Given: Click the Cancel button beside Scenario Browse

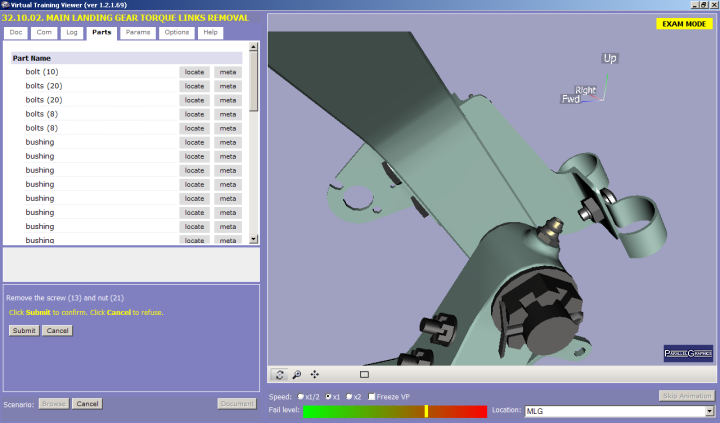Looking at the screenshot, I should point(87,404).
